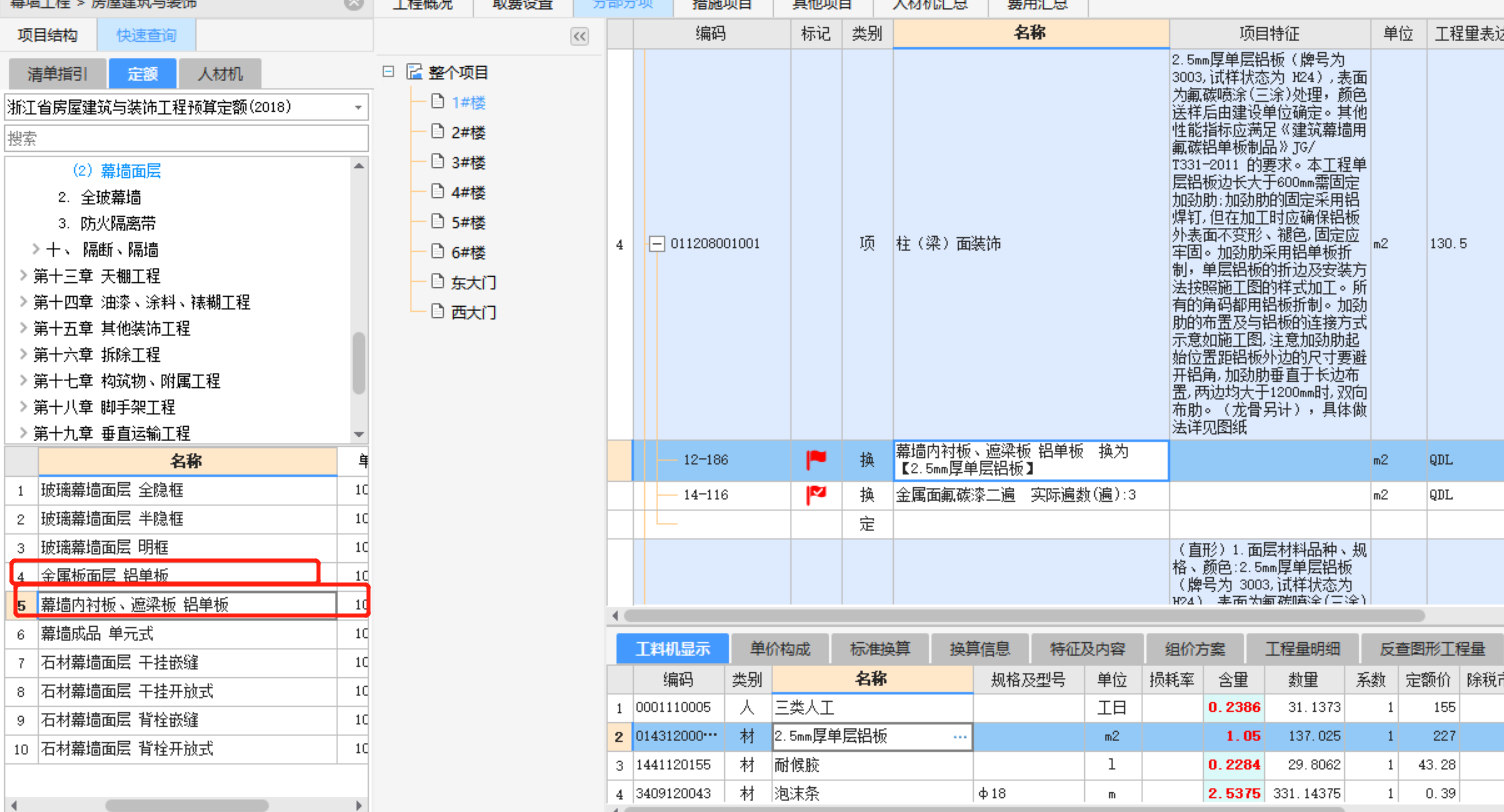The image size is (1504, 812).
Task: Click the ellipsis button in 2.5mm厚单层铝板 cell
Action: click(x=960, y=737)
